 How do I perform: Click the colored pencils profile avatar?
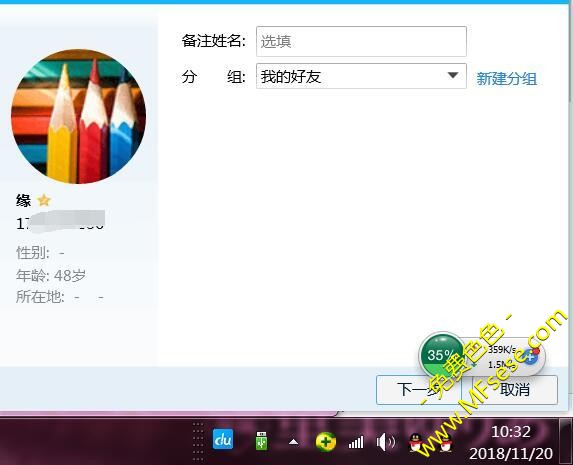[79, 117]
